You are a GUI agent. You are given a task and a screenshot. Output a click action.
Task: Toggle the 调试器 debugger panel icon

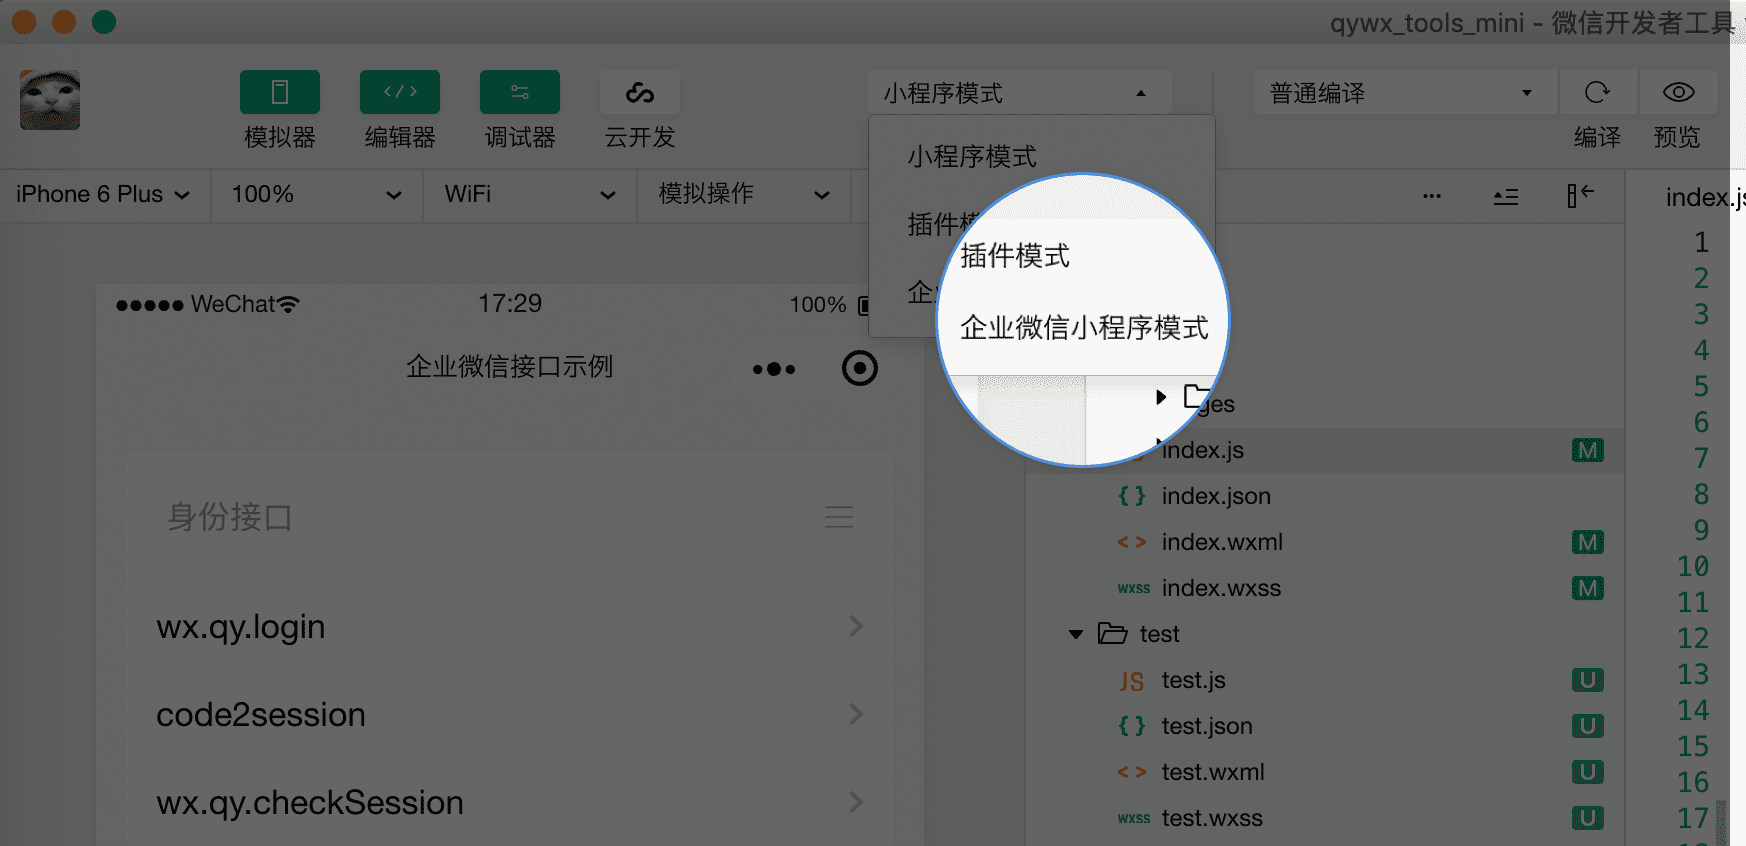(520, 92)
